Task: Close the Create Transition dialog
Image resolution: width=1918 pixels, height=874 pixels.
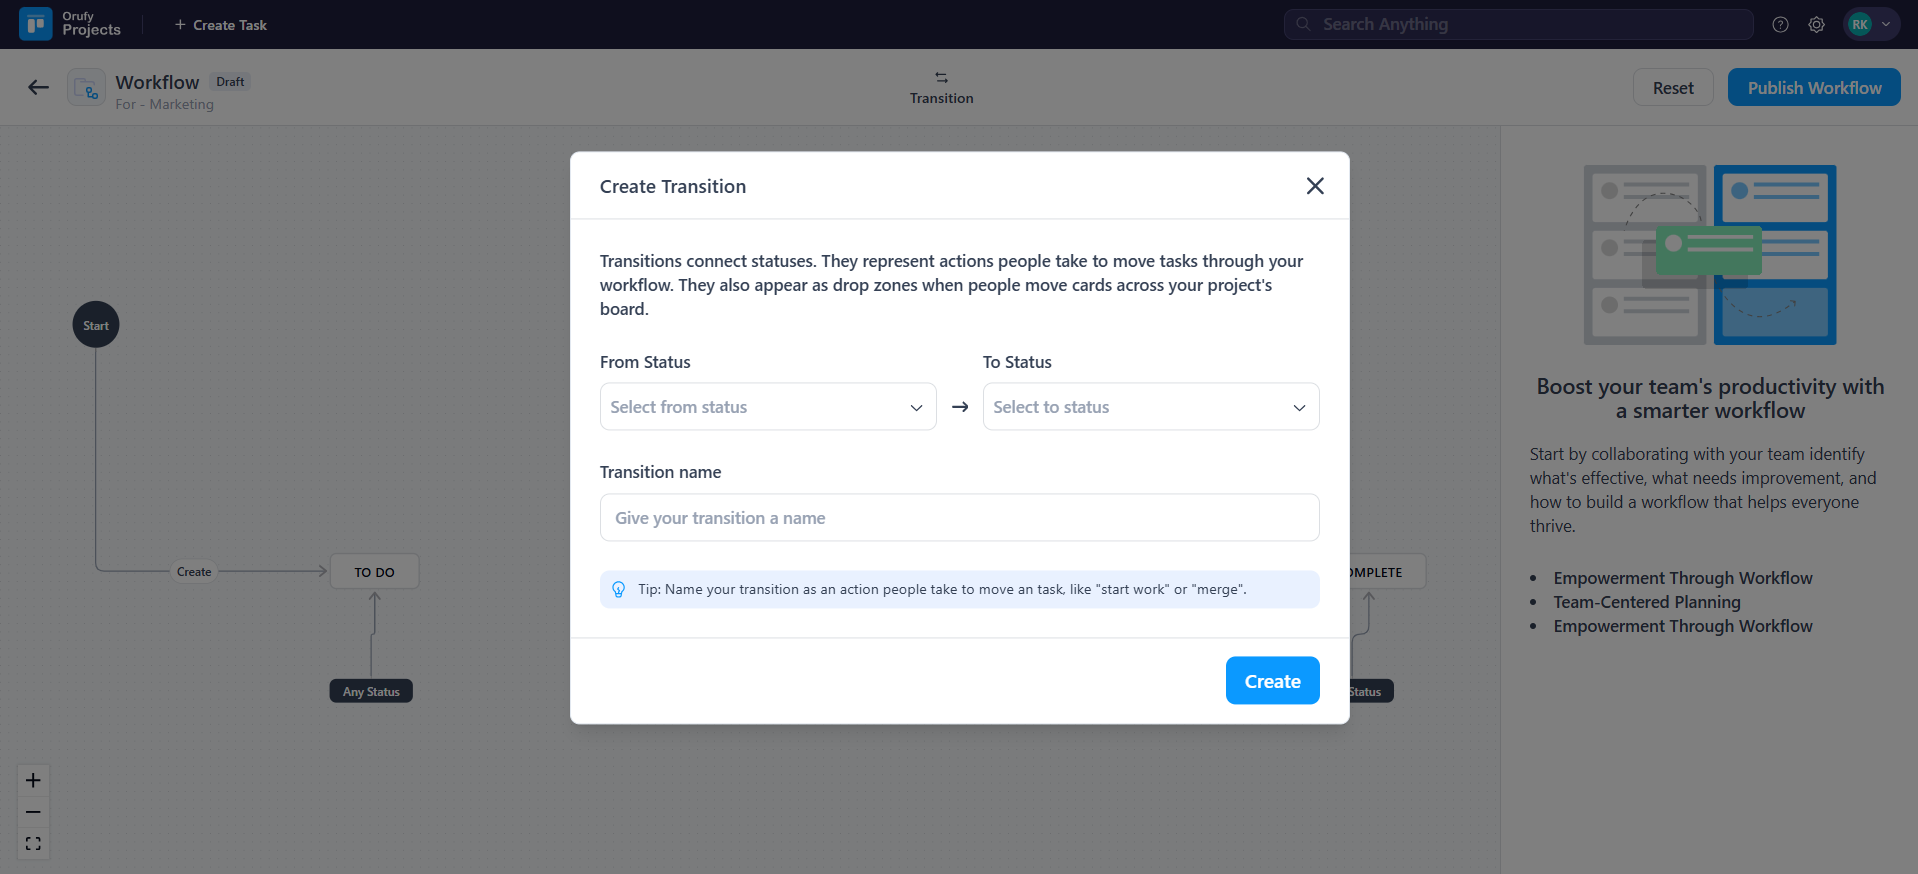Action: [1314, 186]
